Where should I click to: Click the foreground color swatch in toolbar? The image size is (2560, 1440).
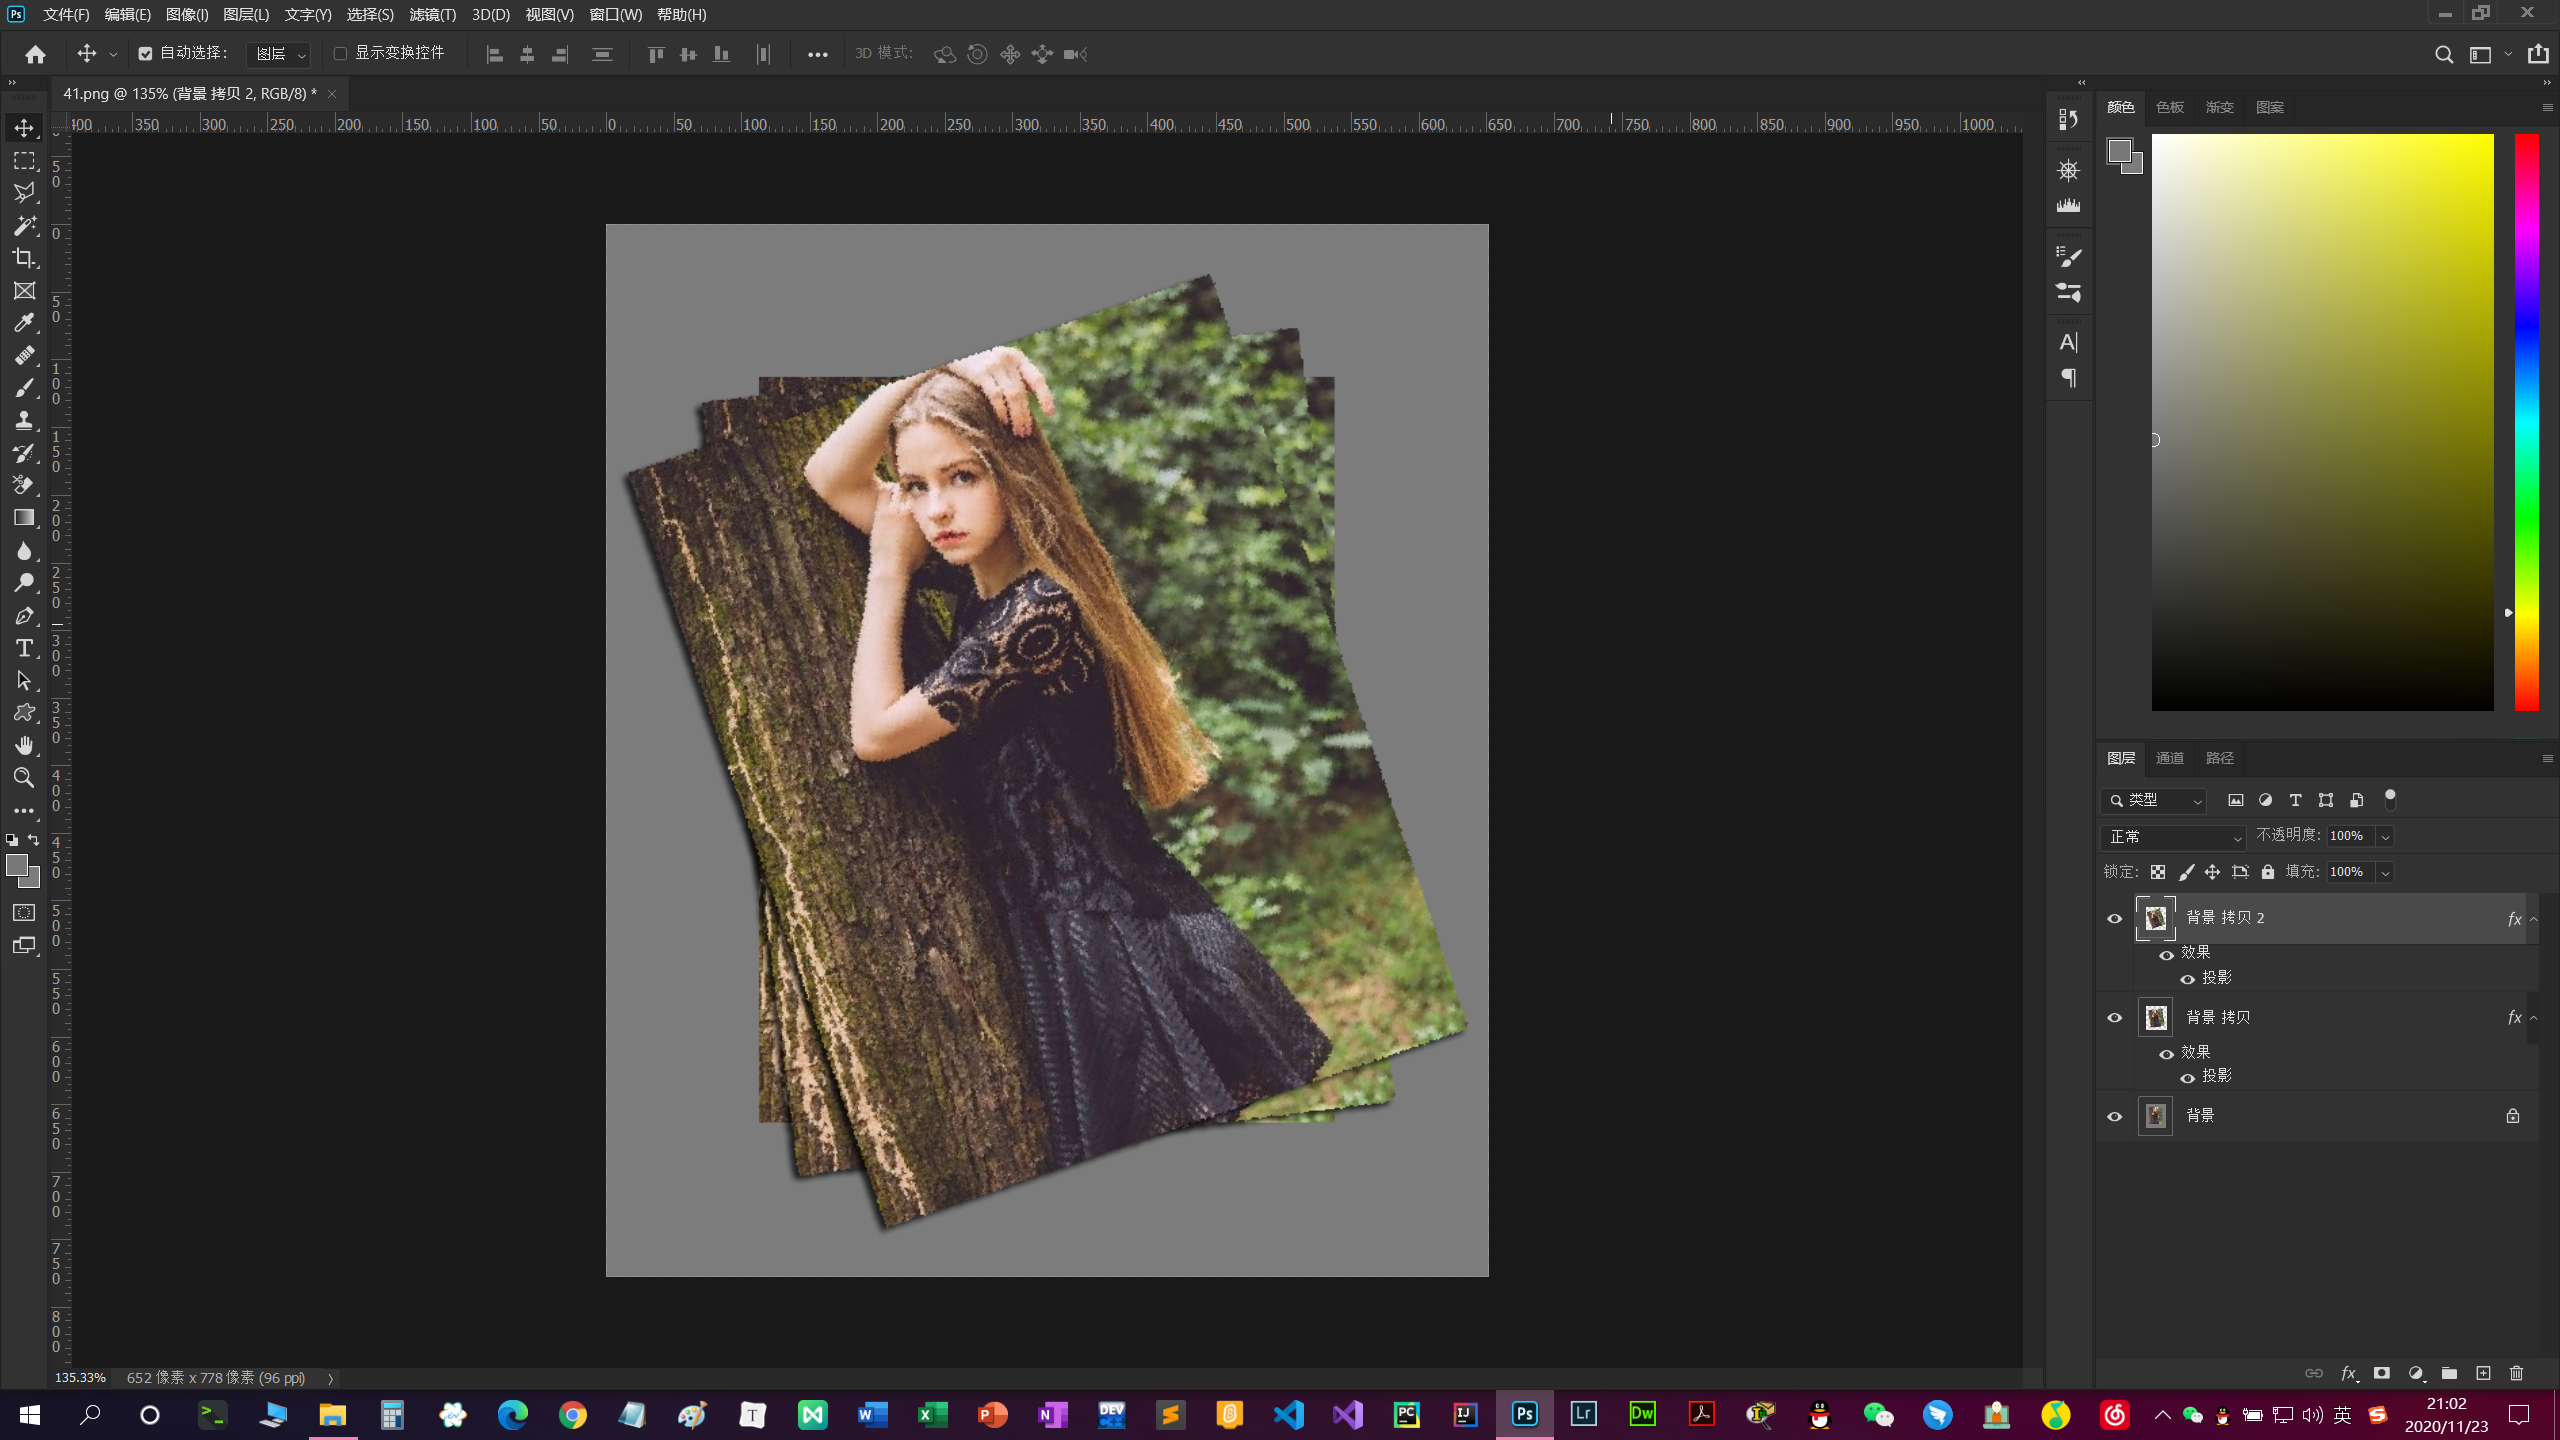point(16,866)
